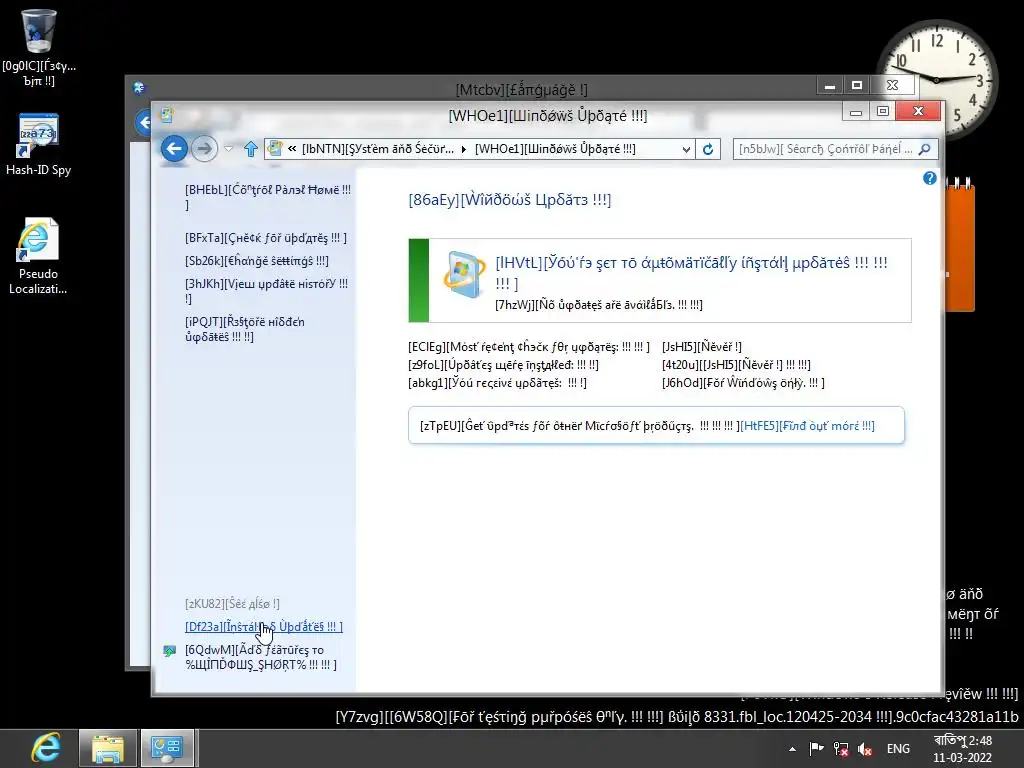The height and width of the screenshot is (768, 1024).
Task: Click the muted volume tray icon
Action: pos(865,749)
